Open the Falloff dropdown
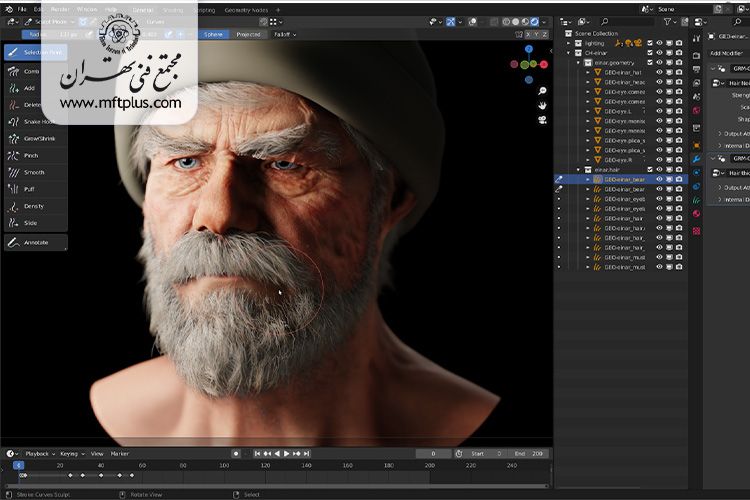Image resolution: width=750 pixels, height=500 pixels. click(285, 34)
